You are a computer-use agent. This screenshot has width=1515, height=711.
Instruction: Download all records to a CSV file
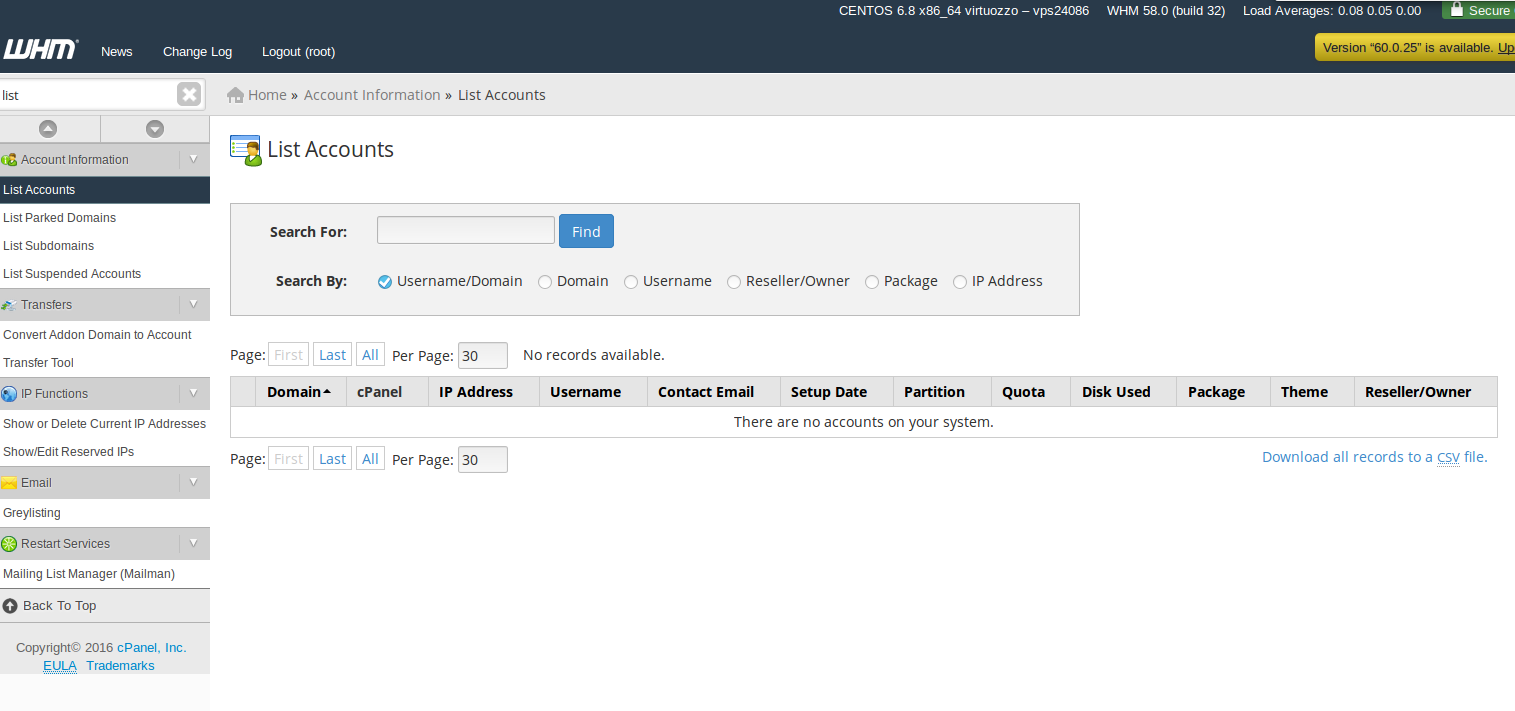point(1374,457)
